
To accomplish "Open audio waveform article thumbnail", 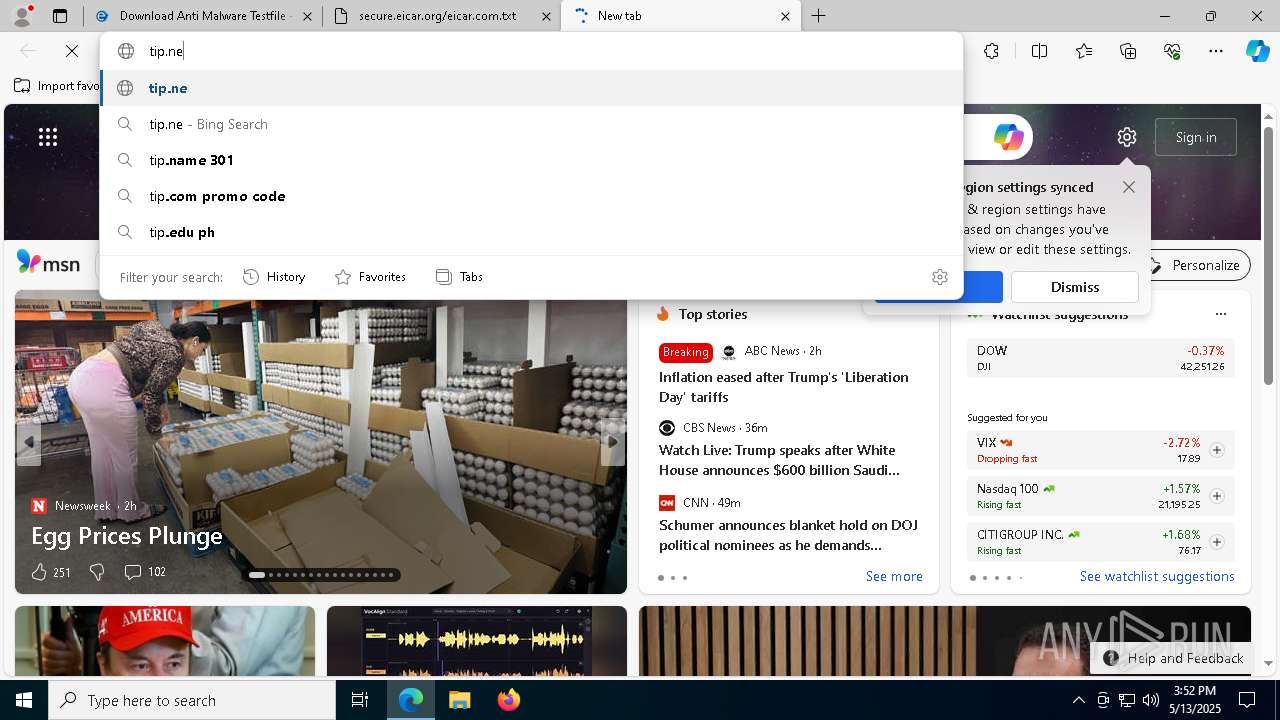I will point(477,641).
